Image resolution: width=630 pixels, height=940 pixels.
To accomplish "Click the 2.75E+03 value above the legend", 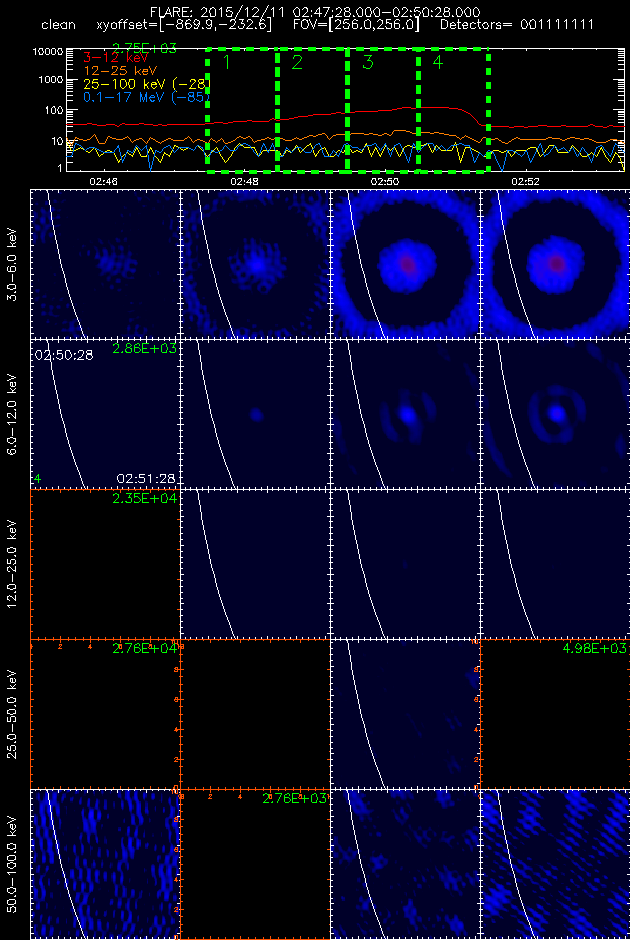I will 144,49.
